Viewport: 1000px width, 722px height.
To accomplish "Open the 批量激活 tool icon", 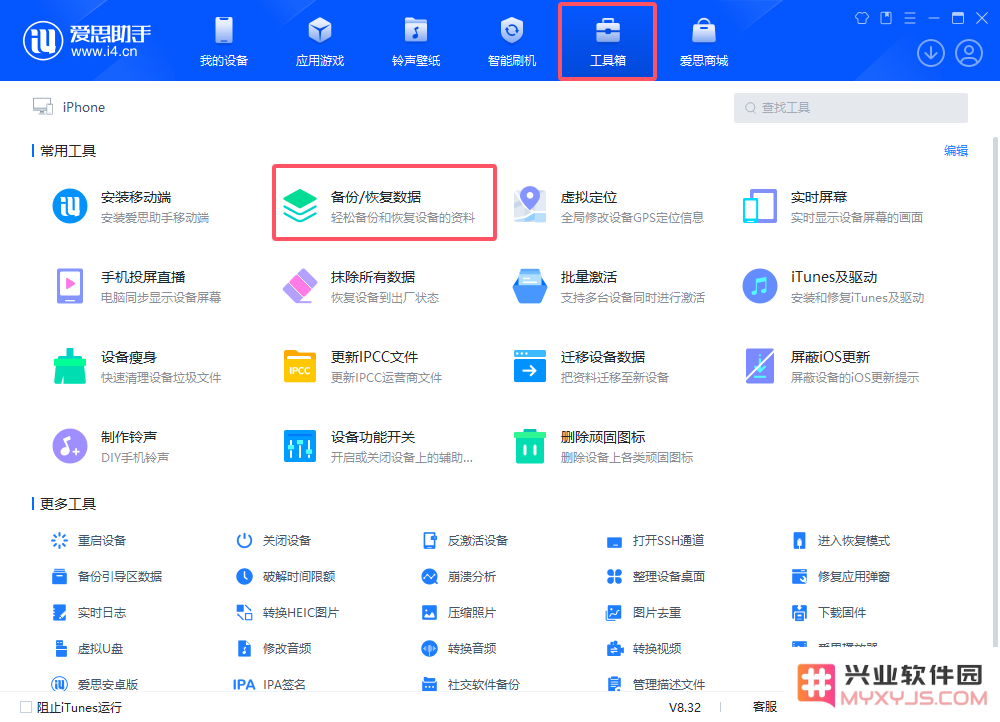I will point(529,286).
